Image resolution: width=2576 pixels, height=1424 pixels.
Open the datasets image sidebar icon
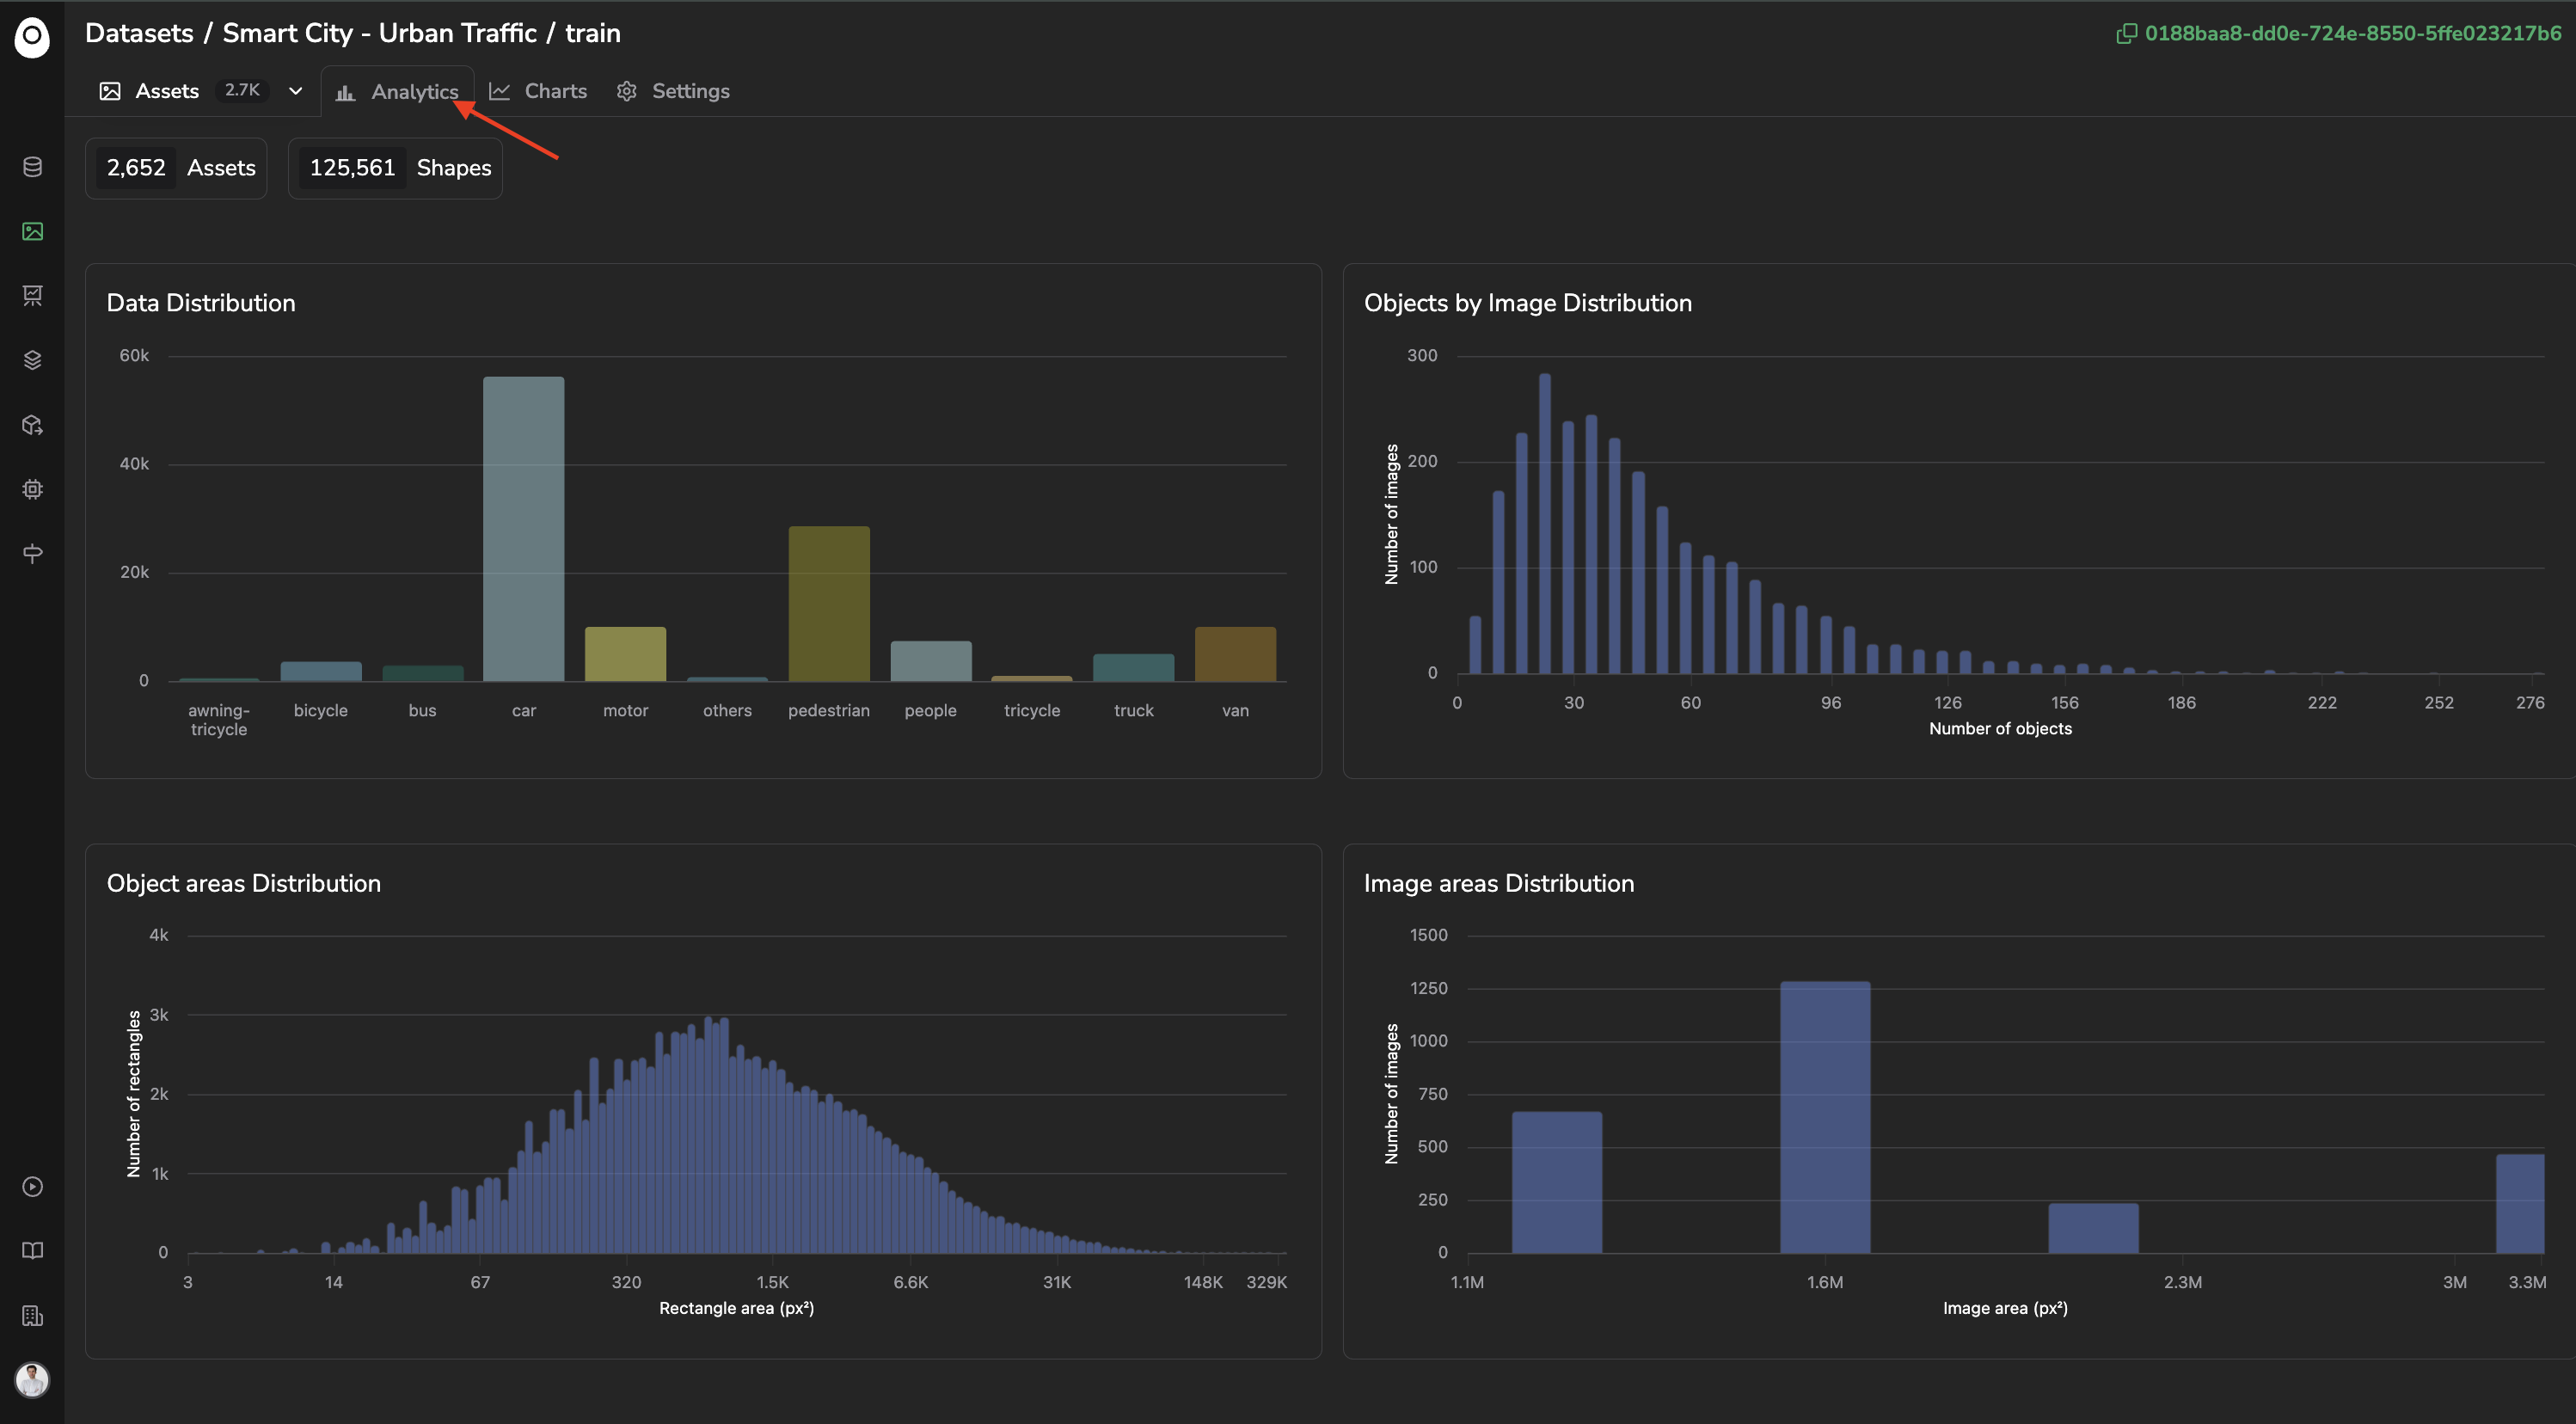[x=32, y=231]
